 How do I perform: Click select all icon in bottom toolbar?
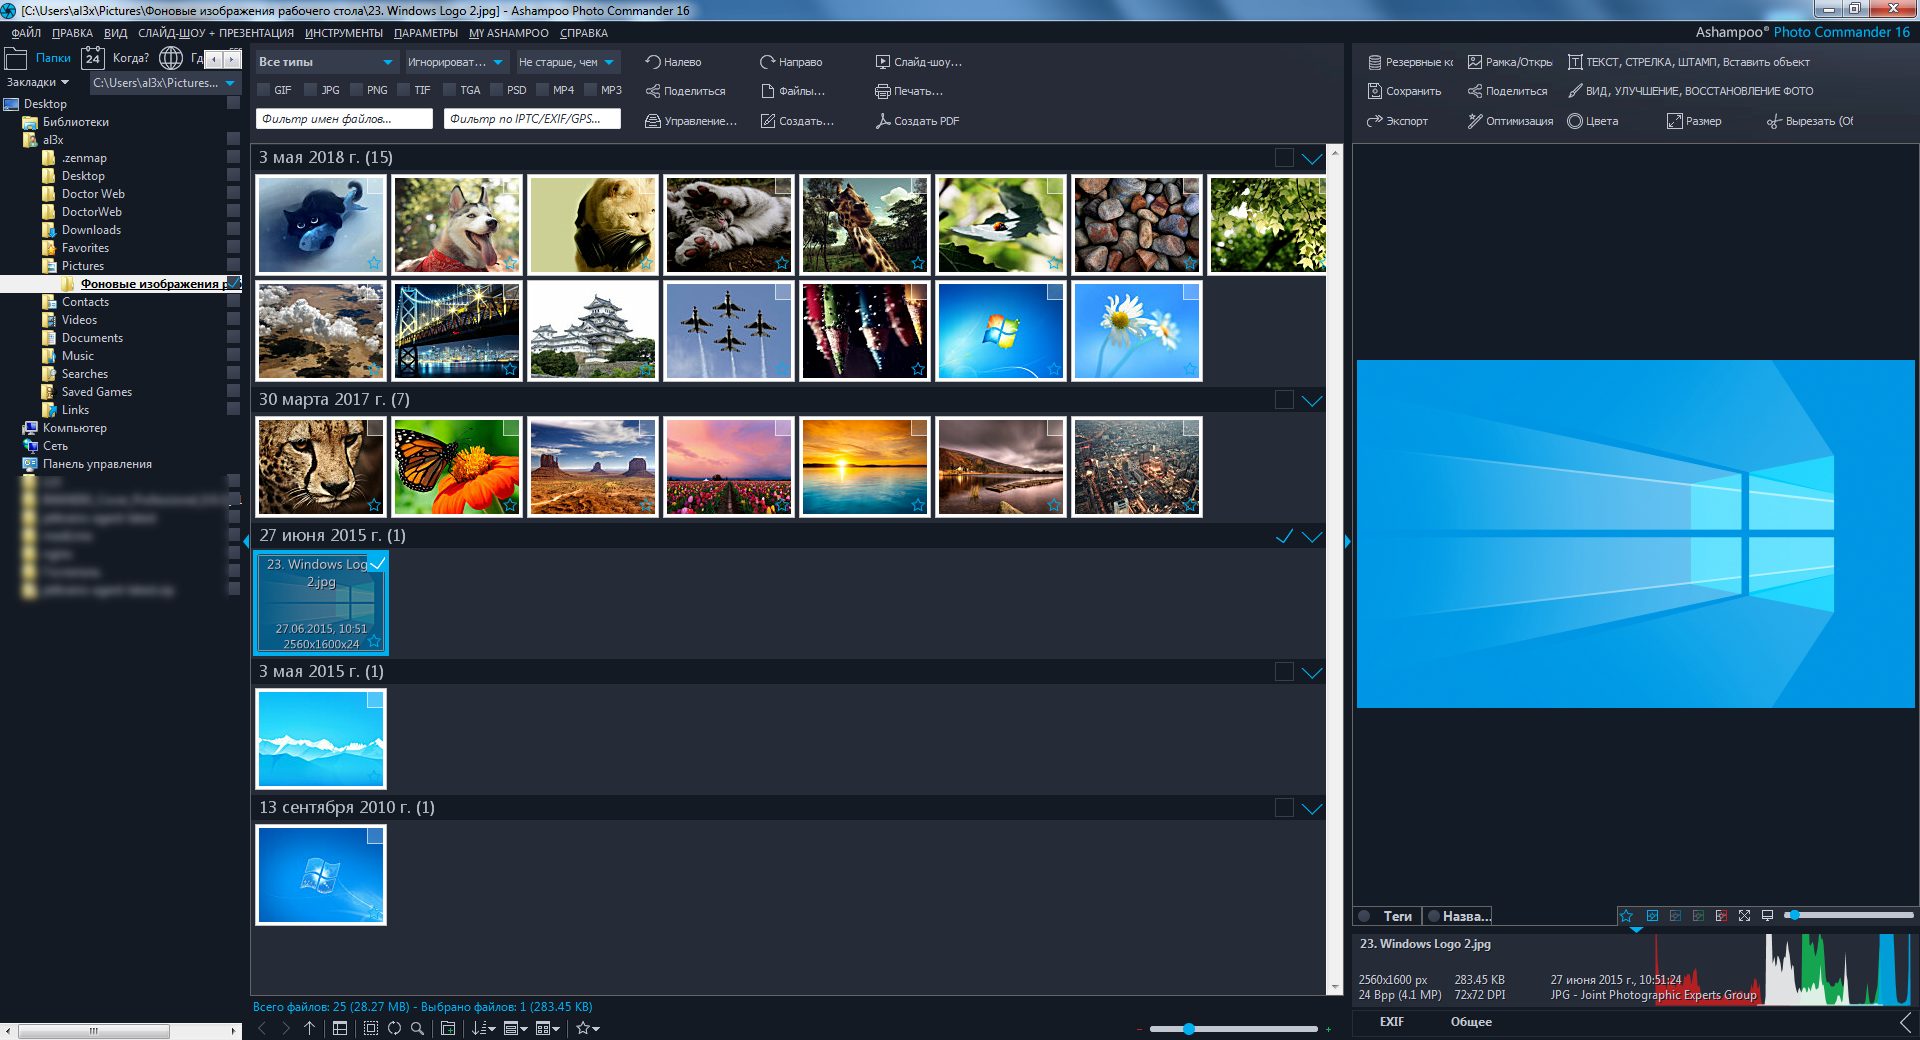(371, 1028)
